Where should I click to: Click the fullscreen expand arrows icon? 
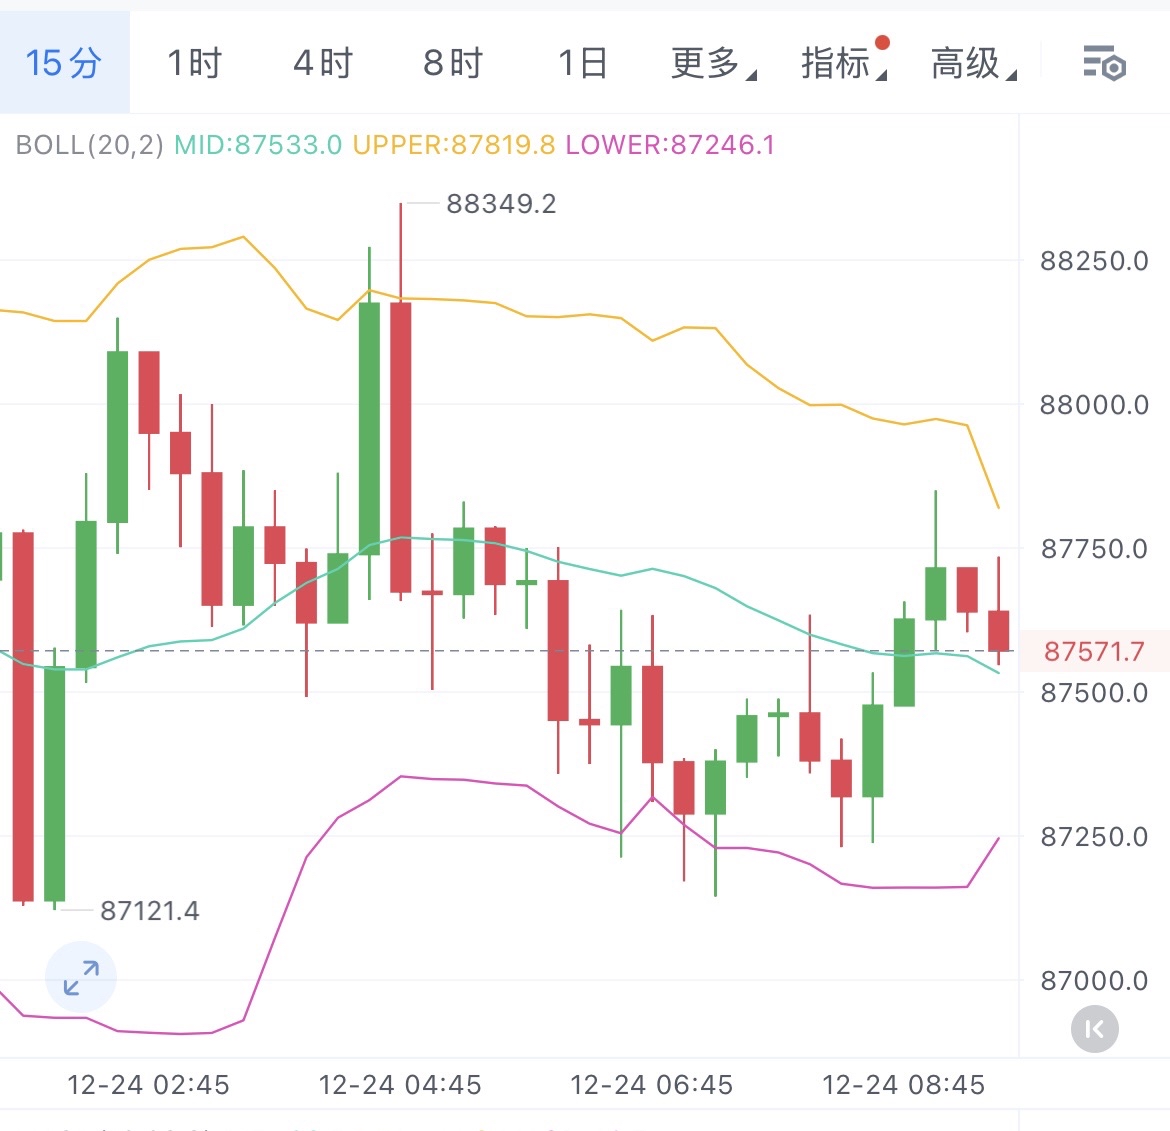(x=81, y=977)
